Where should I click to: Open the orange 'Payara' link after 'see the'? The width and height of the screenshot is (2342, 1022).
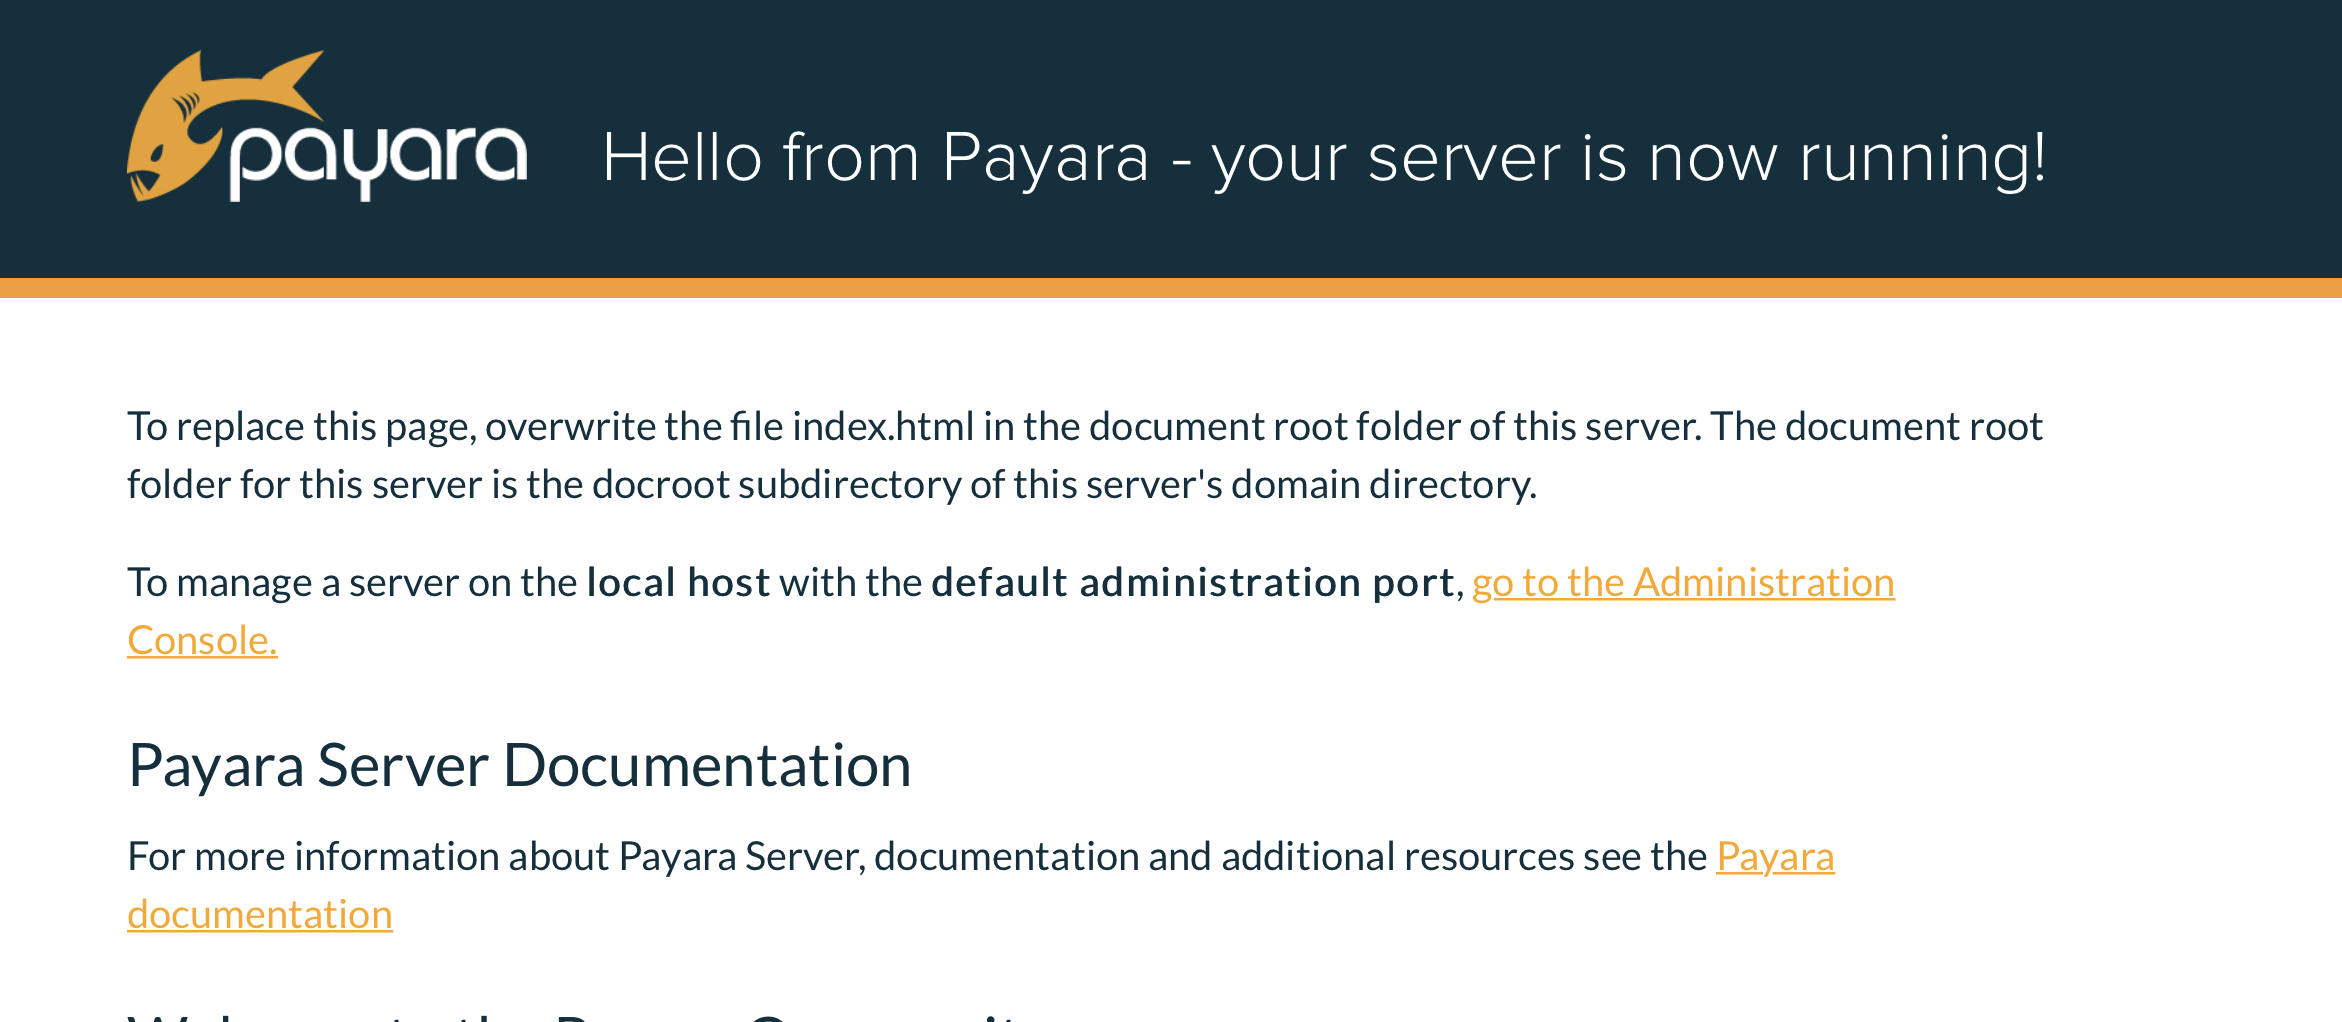(1774, 856)
